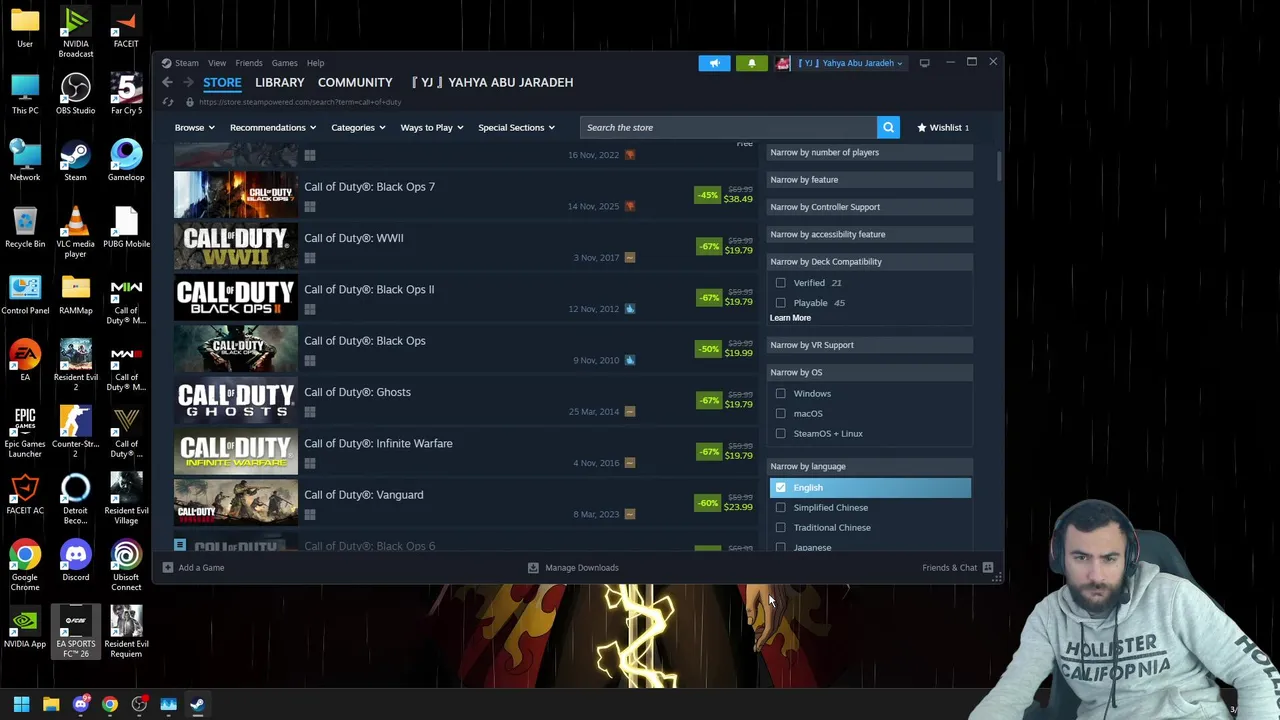Open the Friends & Chat icon
The image size is (1280, 720).
988,567
